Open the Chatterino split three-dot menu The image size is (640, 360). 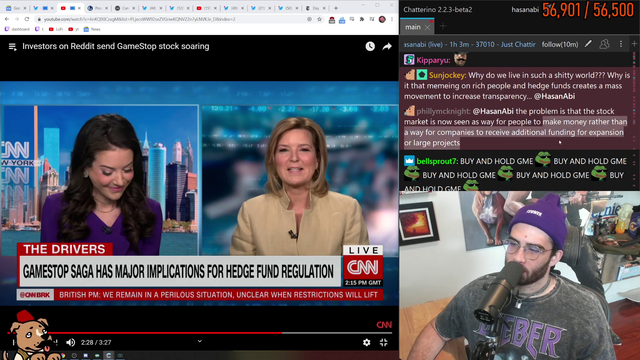621,44
